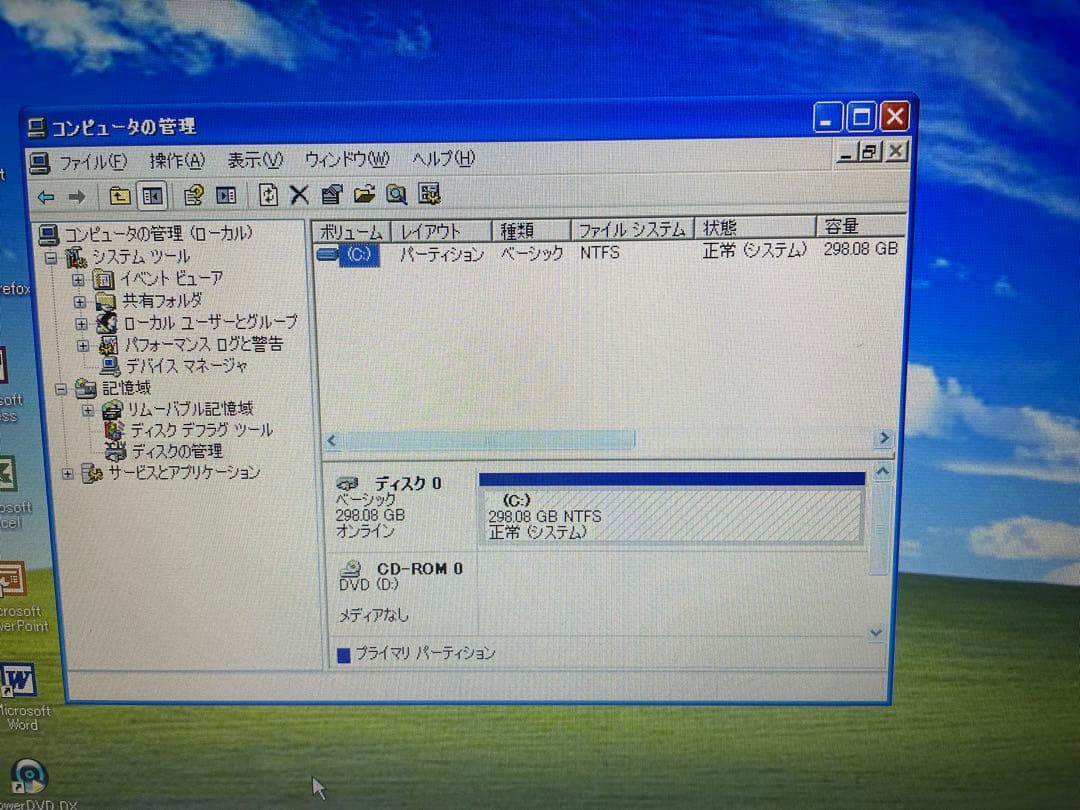Collapse the 記憶域 tree branch

(59, 388)
